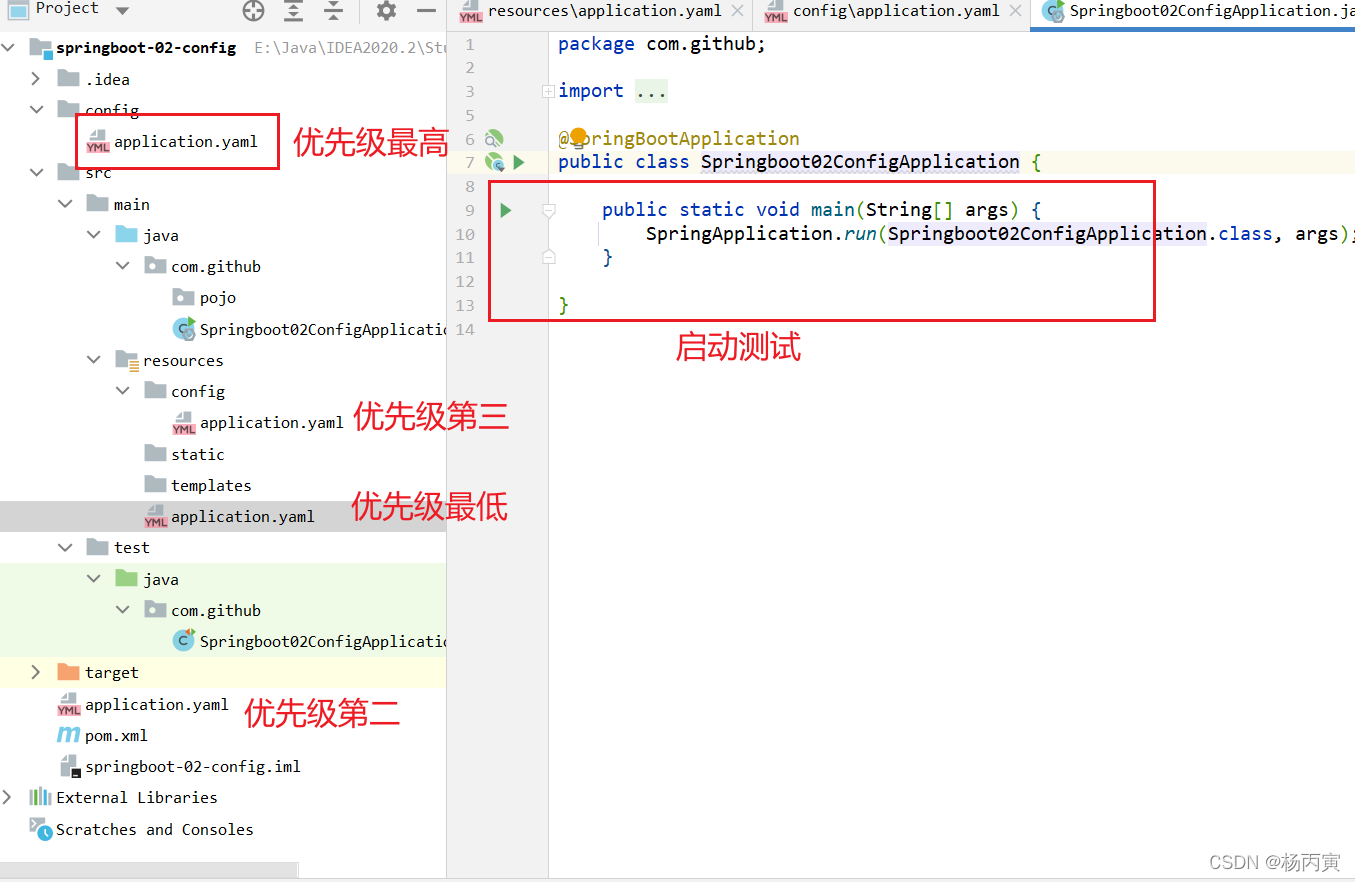The height and width of the screenshot is (882, 1355).
Task: Collapse the src folder arrow
Action: [x=37, y=173]
